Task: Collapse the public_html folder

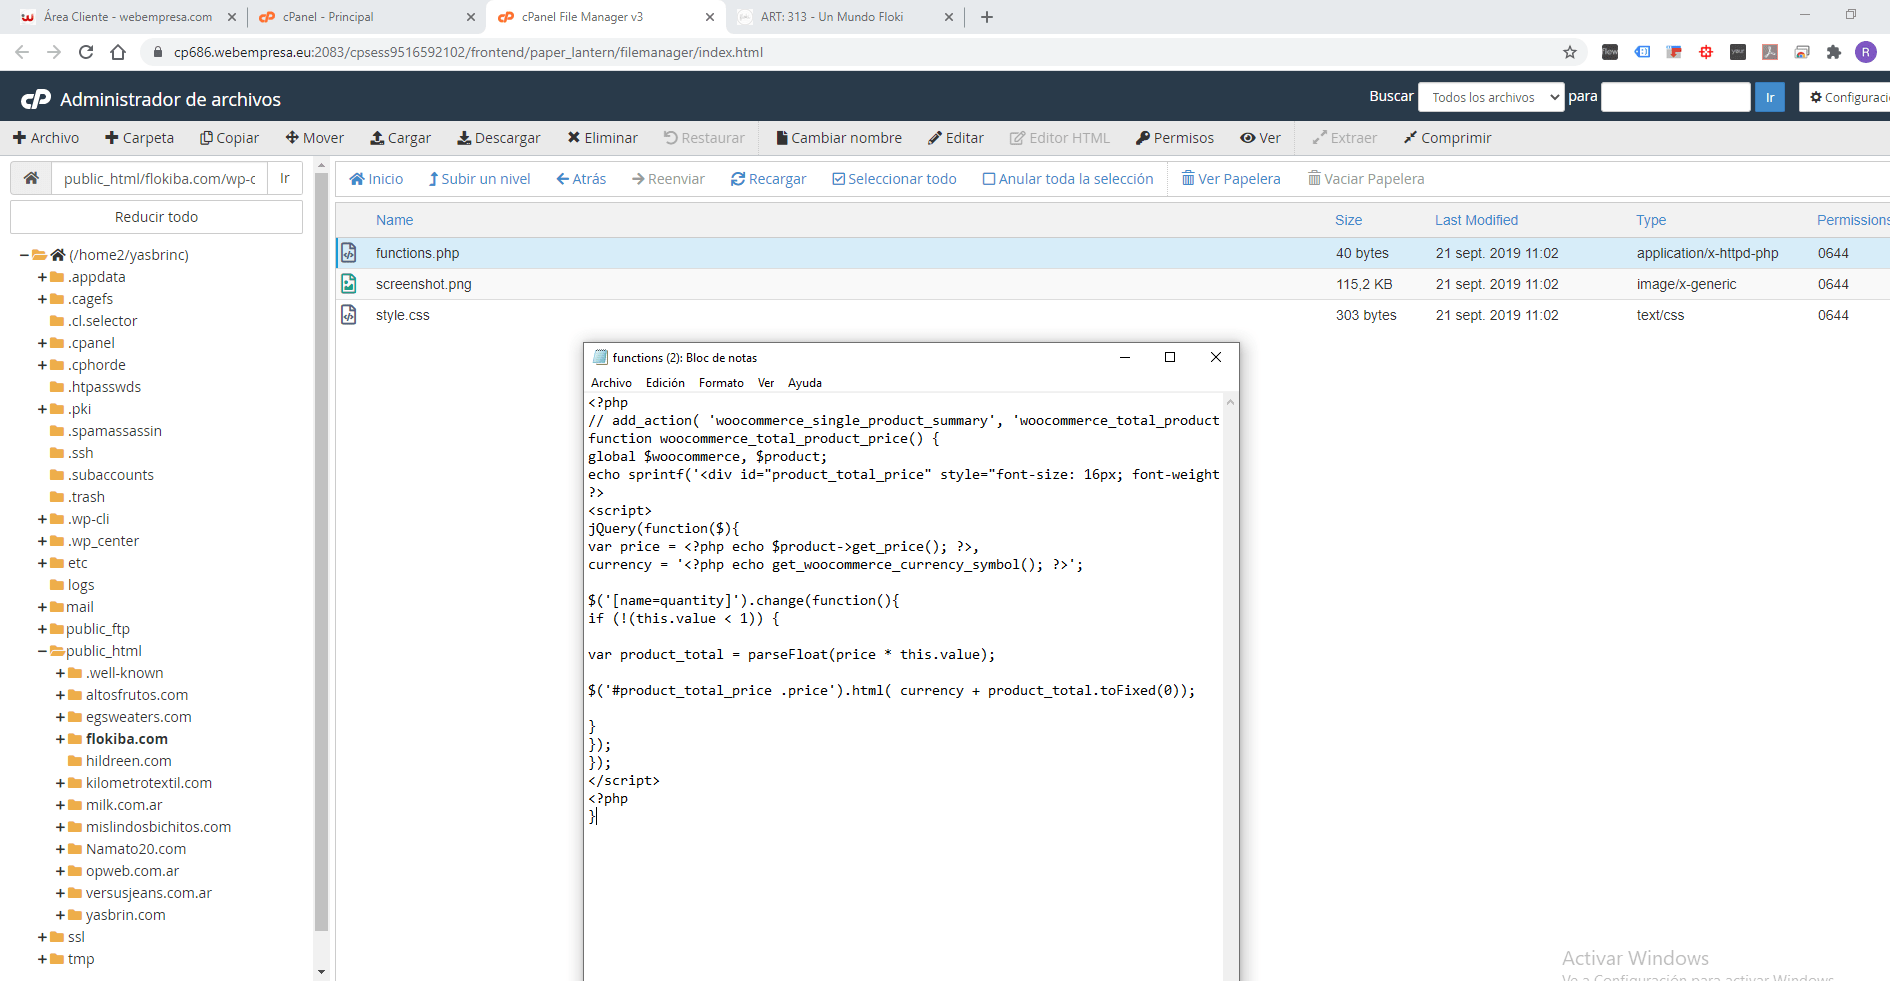Action: coord(42,651)
